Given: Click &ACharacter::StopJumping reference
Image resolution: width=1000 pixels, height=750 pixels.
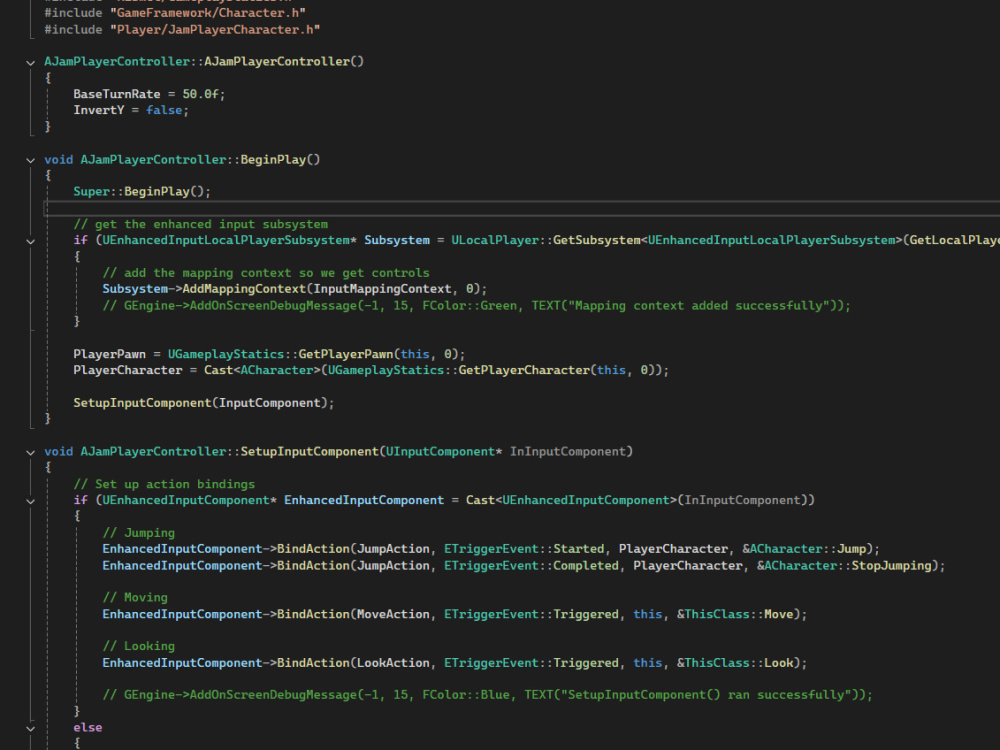Looking at the screenshot, I should click(x=844, y=566).
